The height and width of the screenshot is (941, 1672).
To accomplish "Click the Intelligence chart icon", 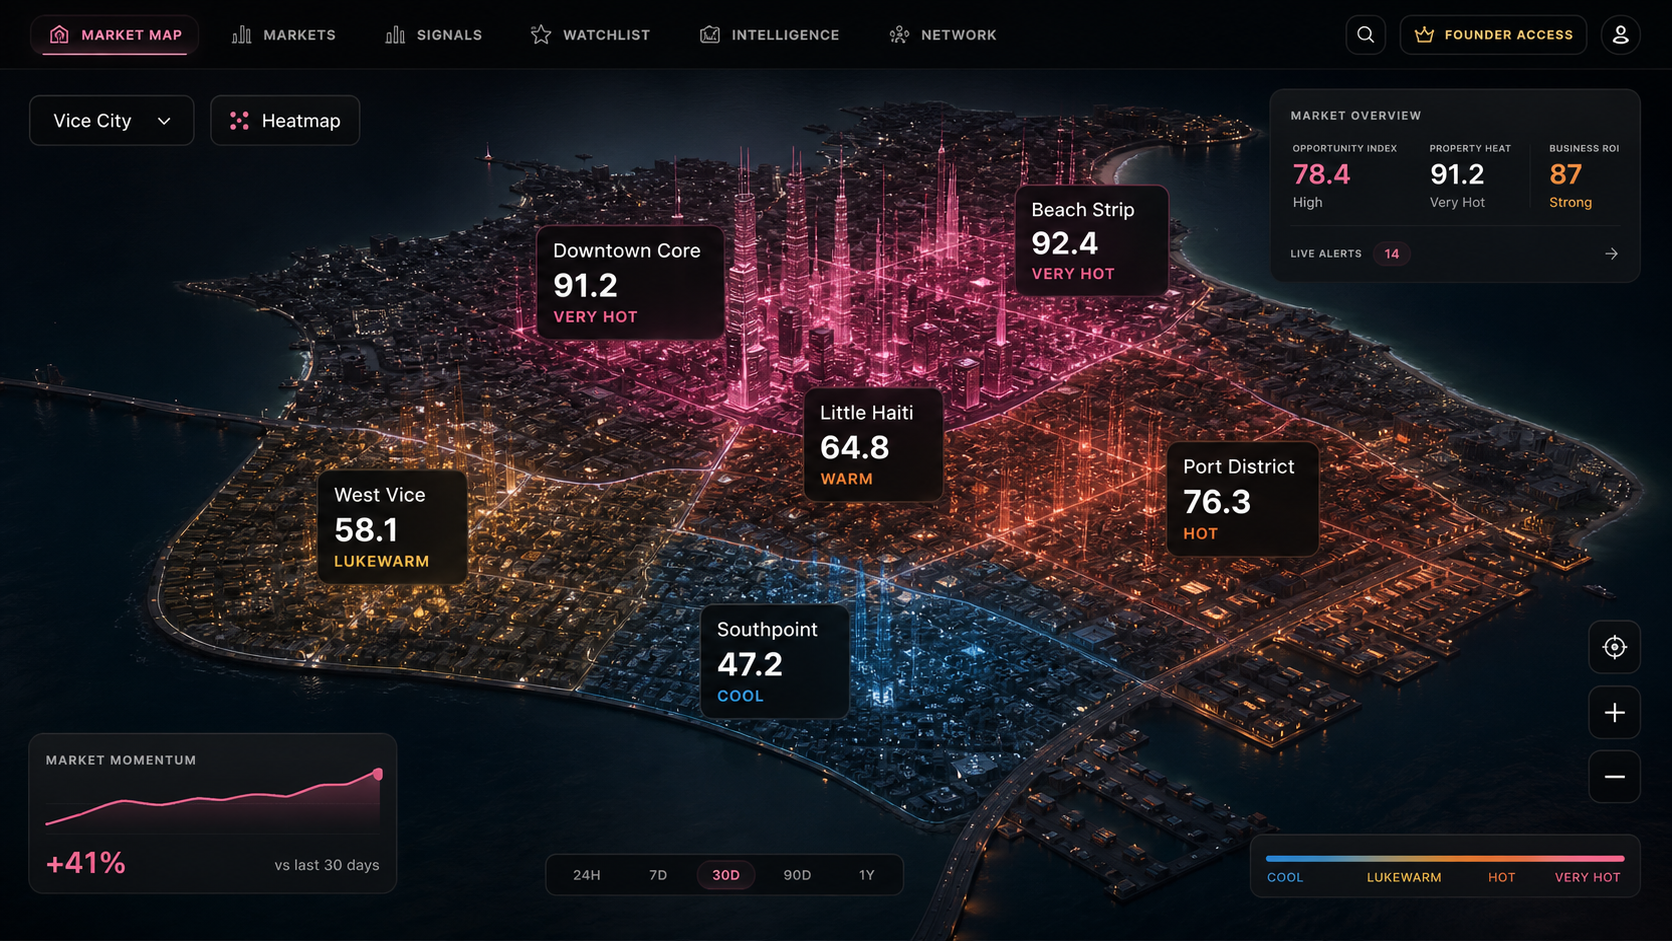I will point(710,35).
